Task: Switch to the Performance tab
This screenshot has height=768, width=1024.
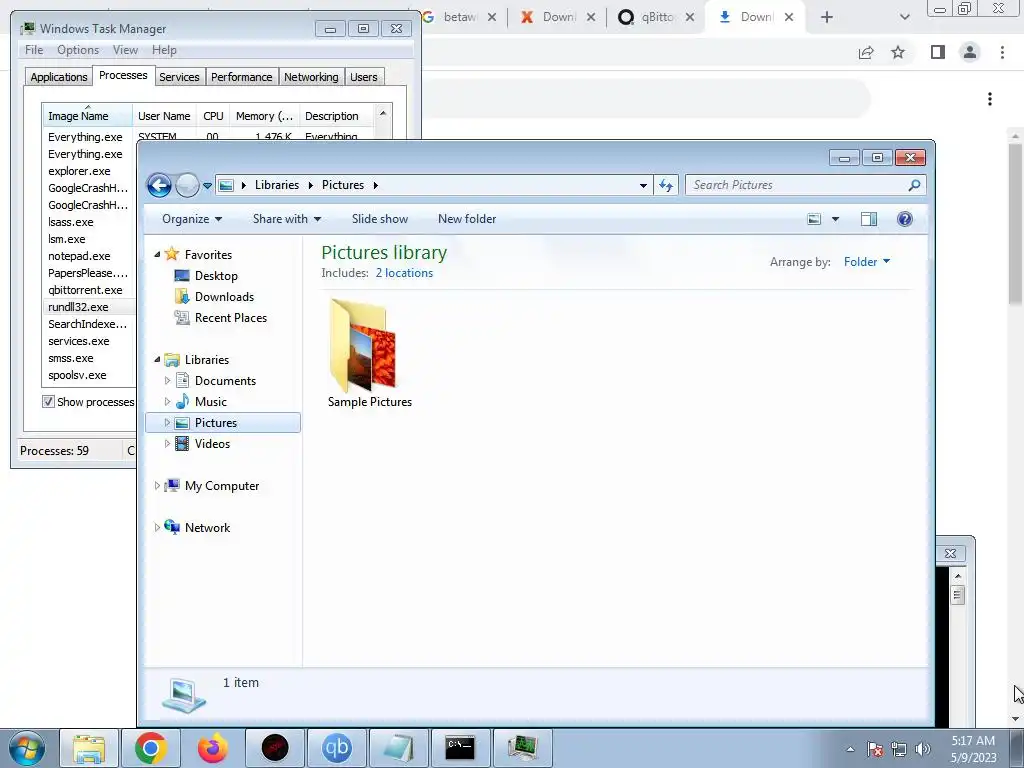Action: (x=242, y=77)
